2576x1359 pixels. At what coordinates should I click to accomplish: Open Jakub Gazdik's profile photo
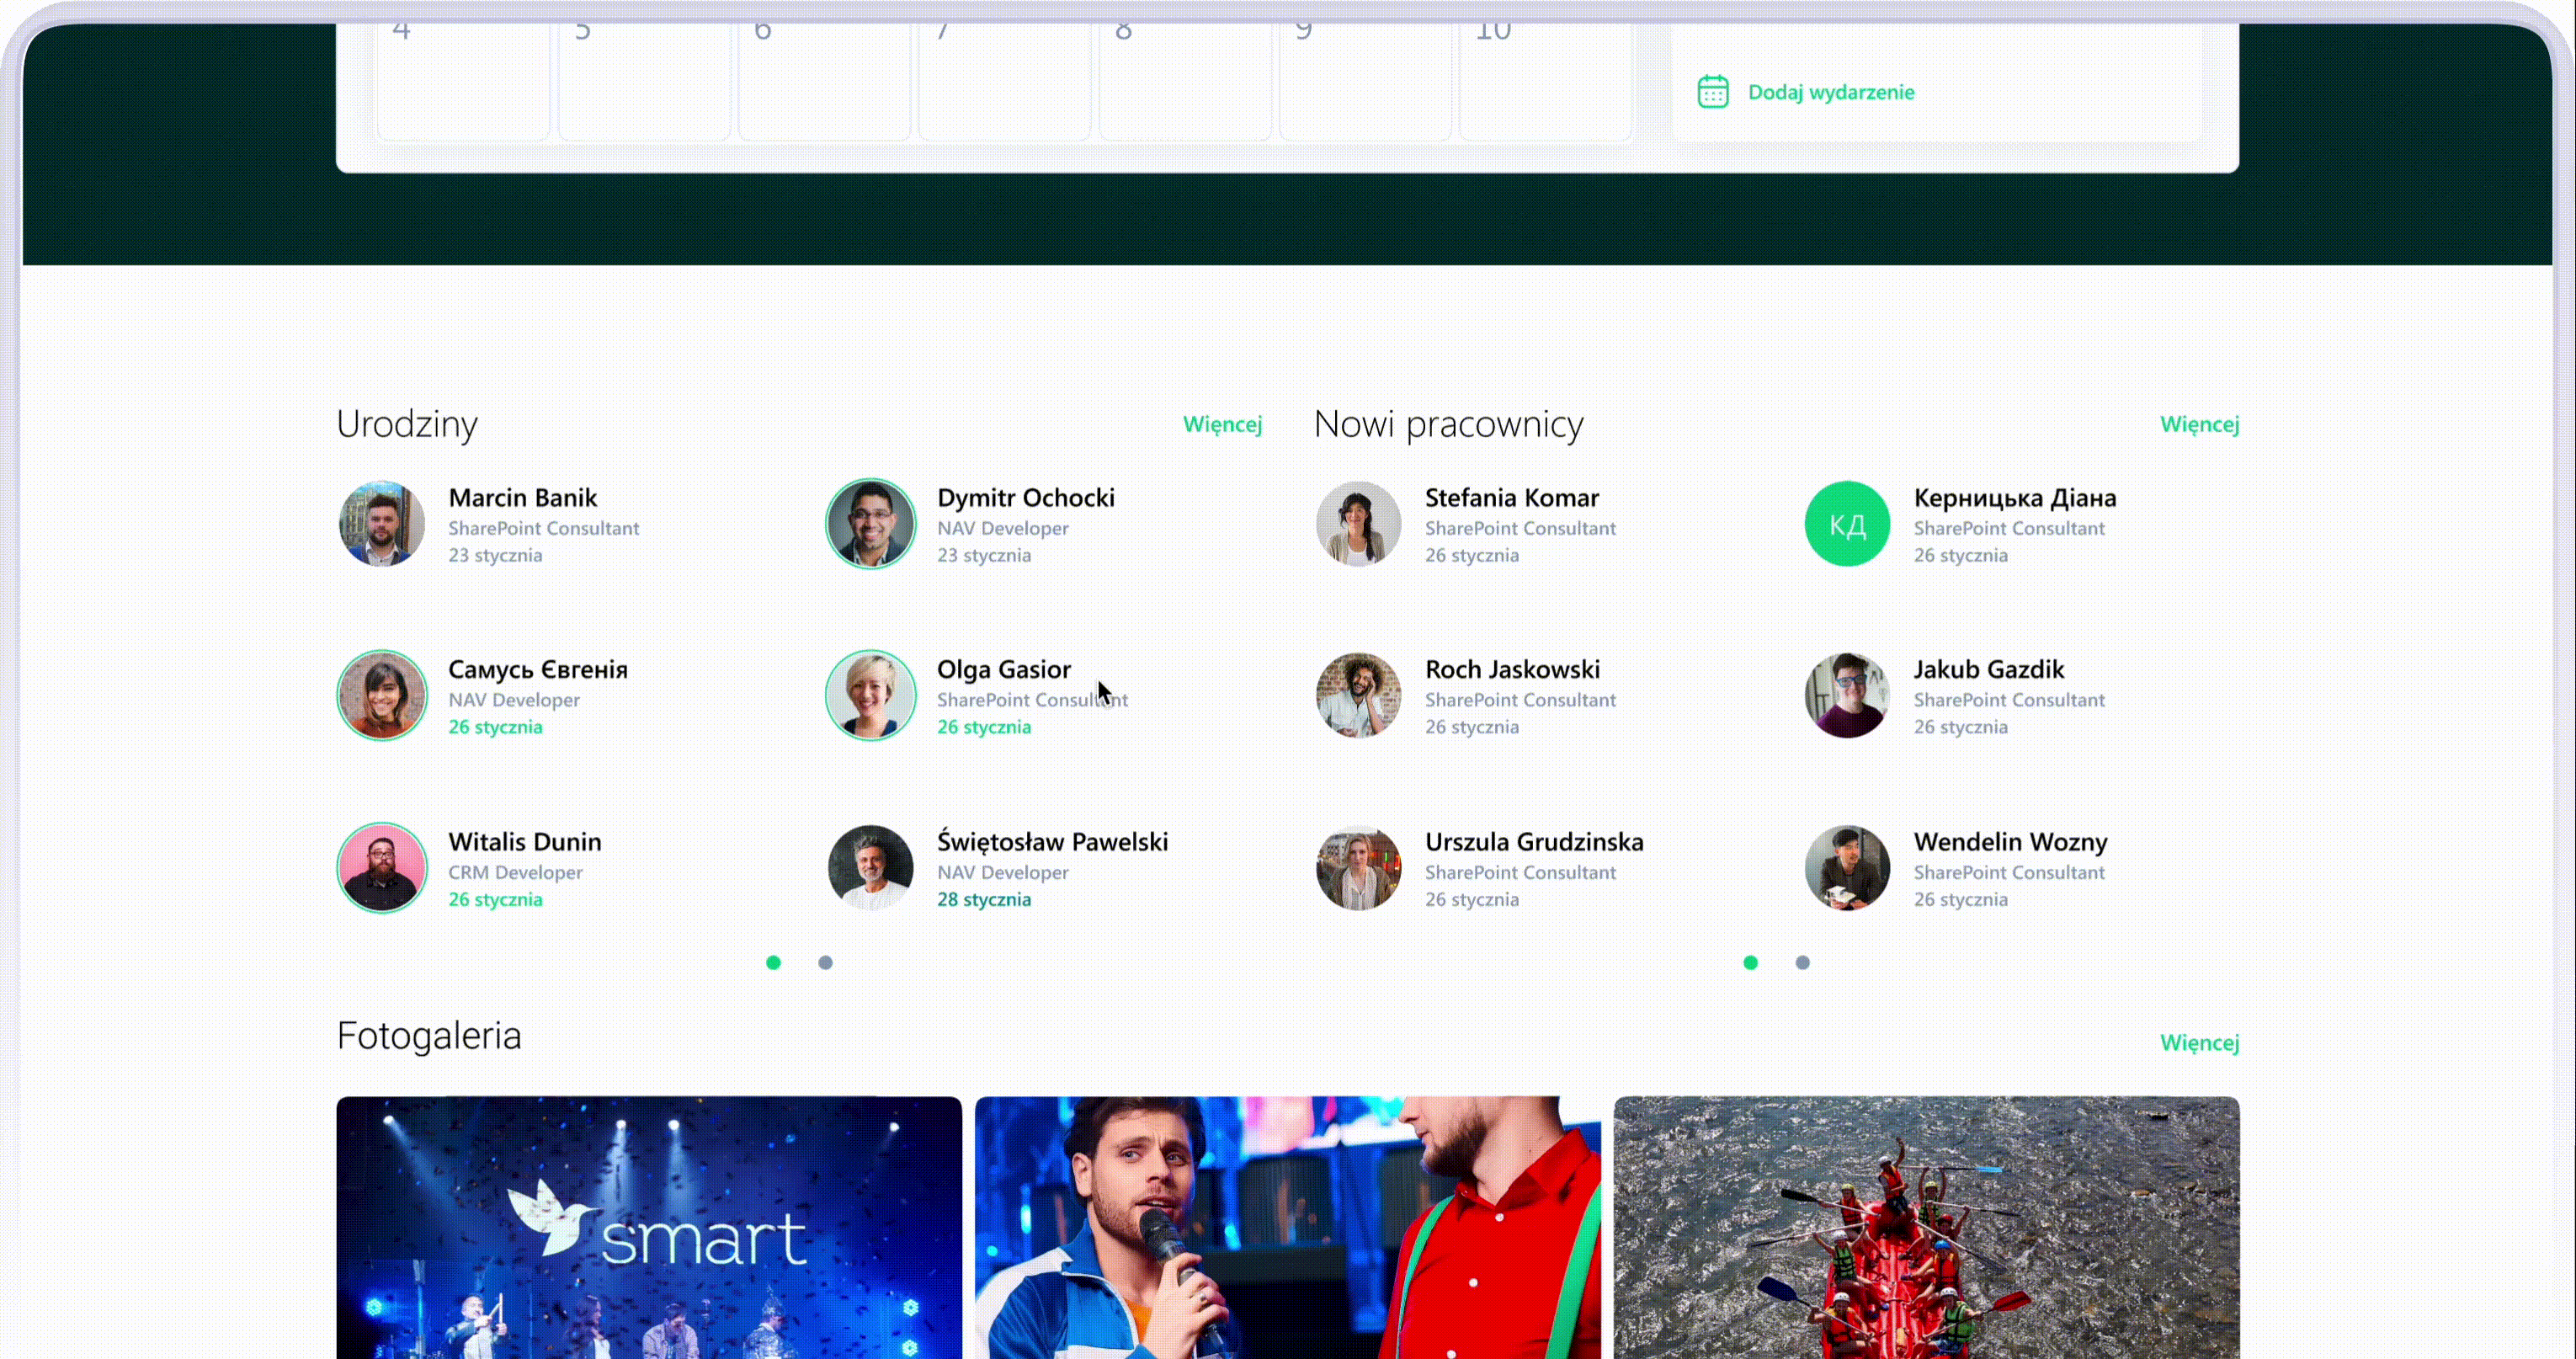click(x=1846, y=696)
